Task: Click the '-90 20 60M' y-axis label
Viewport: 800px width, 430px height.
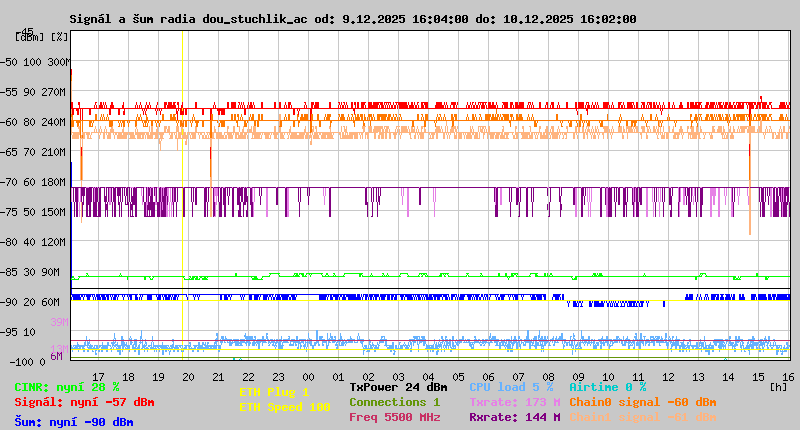Action: (30, 302)
